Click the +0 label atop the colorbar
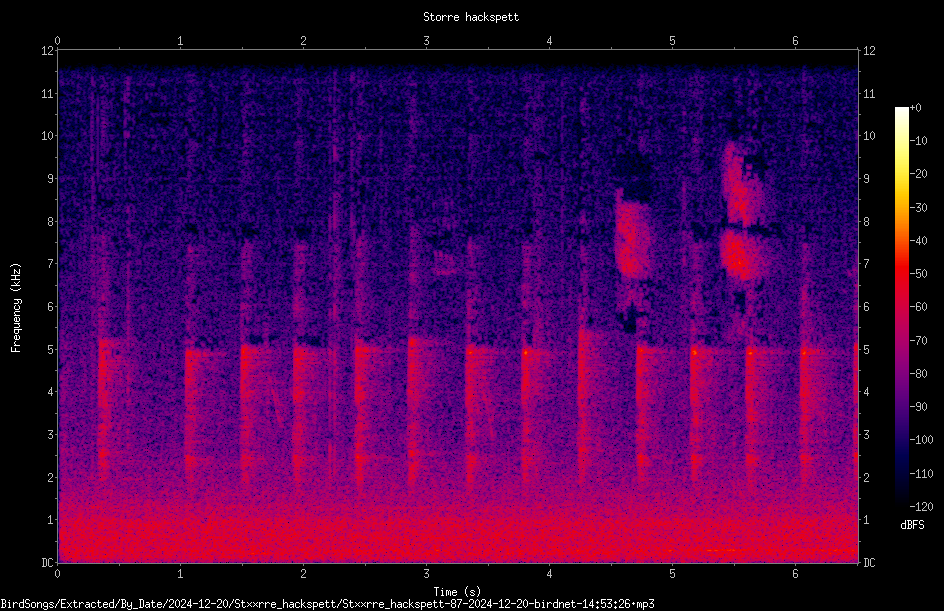The image size is (944, 611). click(x=916, y=108)
